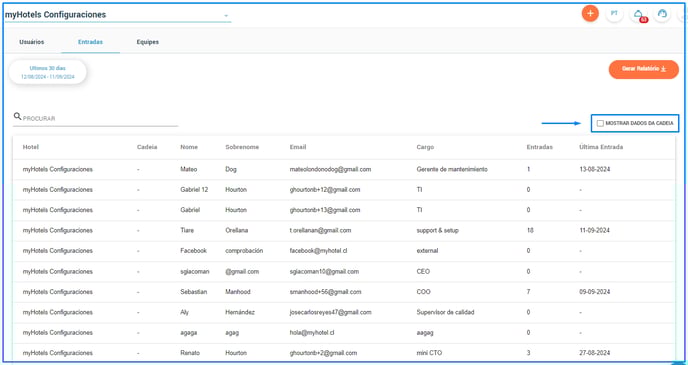Focus the Procurar search field
The image size is (688, 365).
tap(100, 118)
